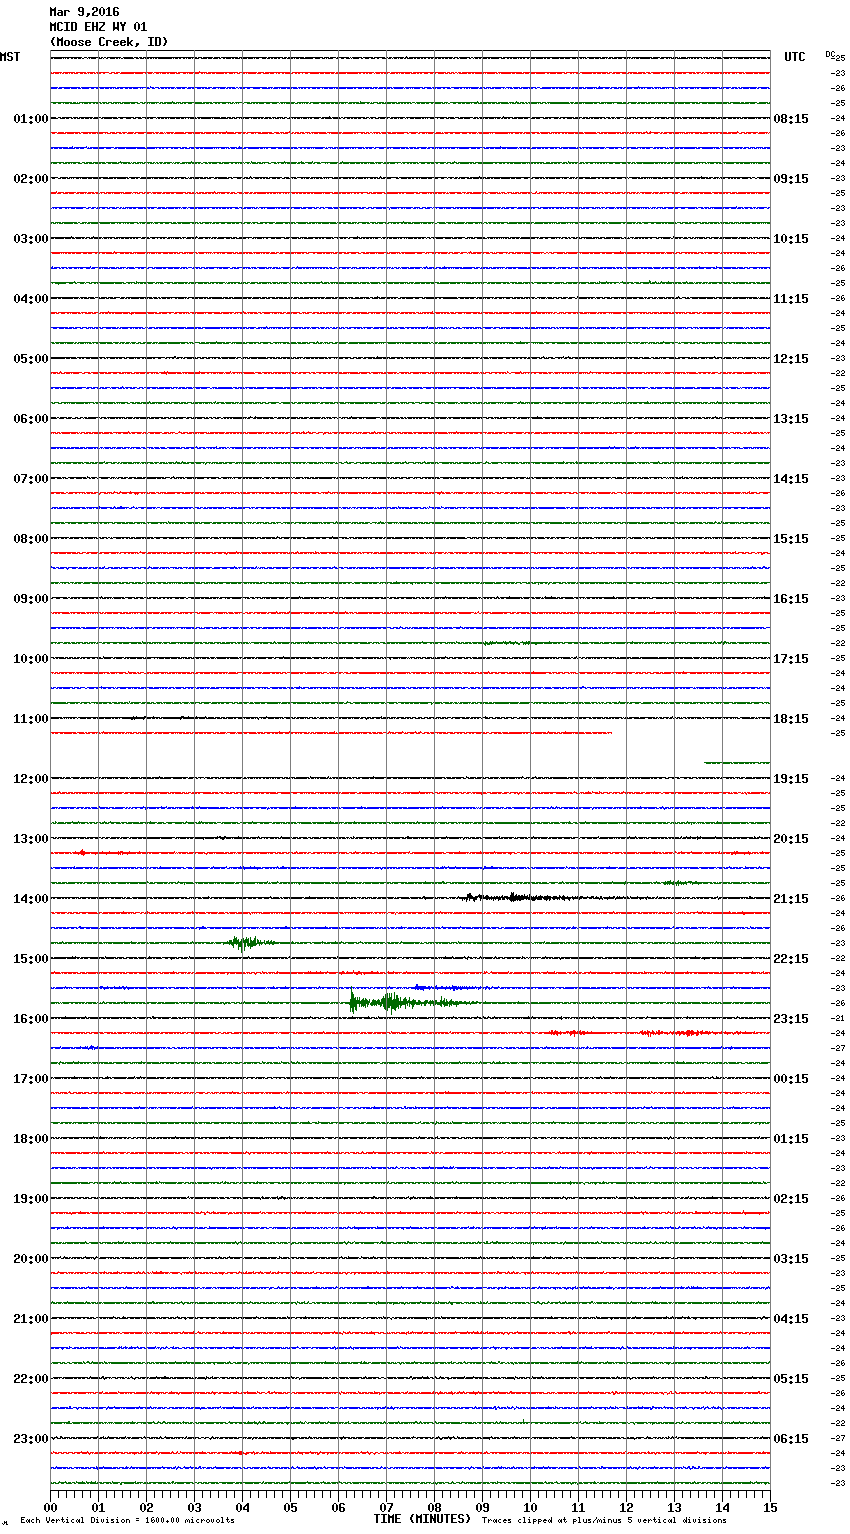Click minute-axis tick label '13'
The width and height of the screenshot is (850, 1534).
(x=675, y=1508)
